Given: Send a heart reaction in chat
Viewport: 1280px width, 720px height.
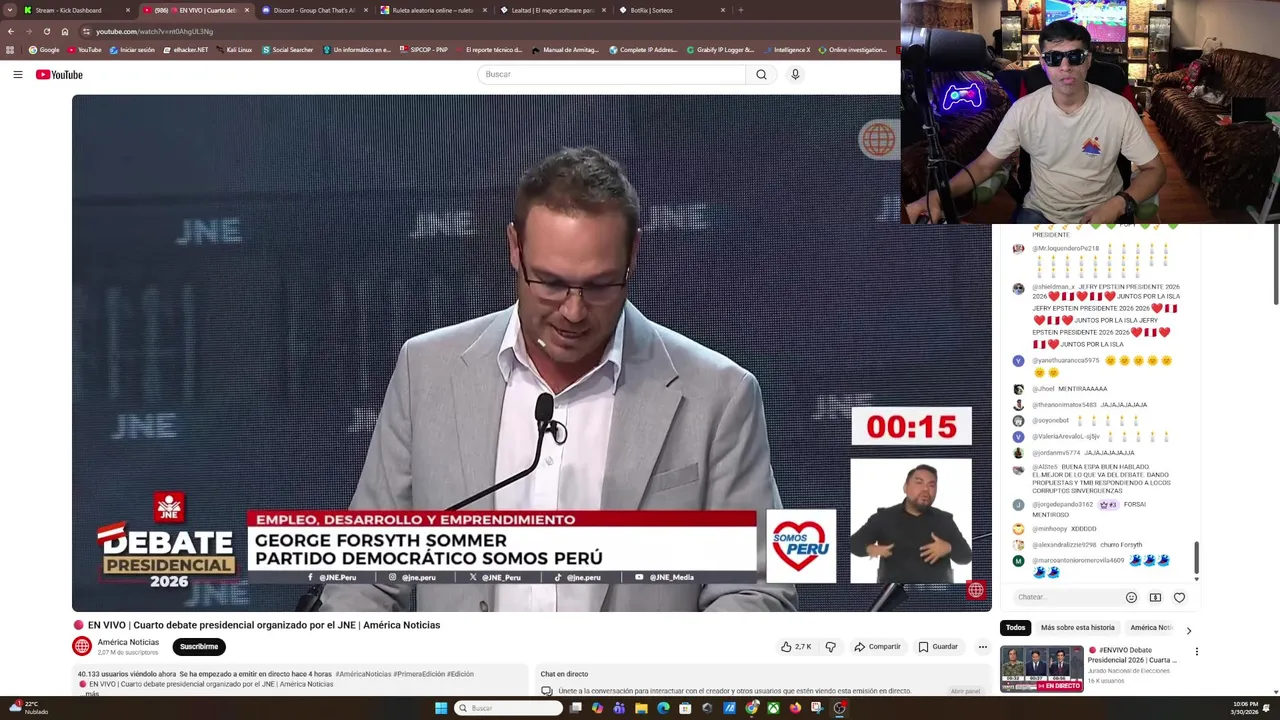Looking at the screenshot, I should click(1179, 597).
